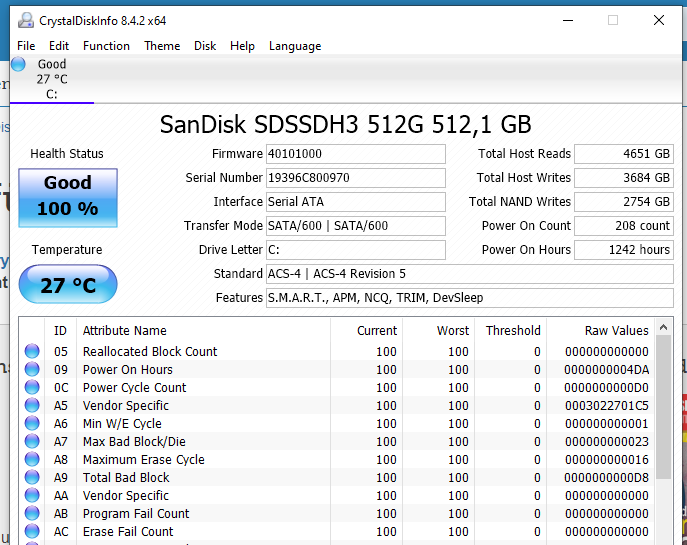Viewport: 687px width, 545px height.
Task: Select the Total Bad Block row text
Action: [126, 477]
